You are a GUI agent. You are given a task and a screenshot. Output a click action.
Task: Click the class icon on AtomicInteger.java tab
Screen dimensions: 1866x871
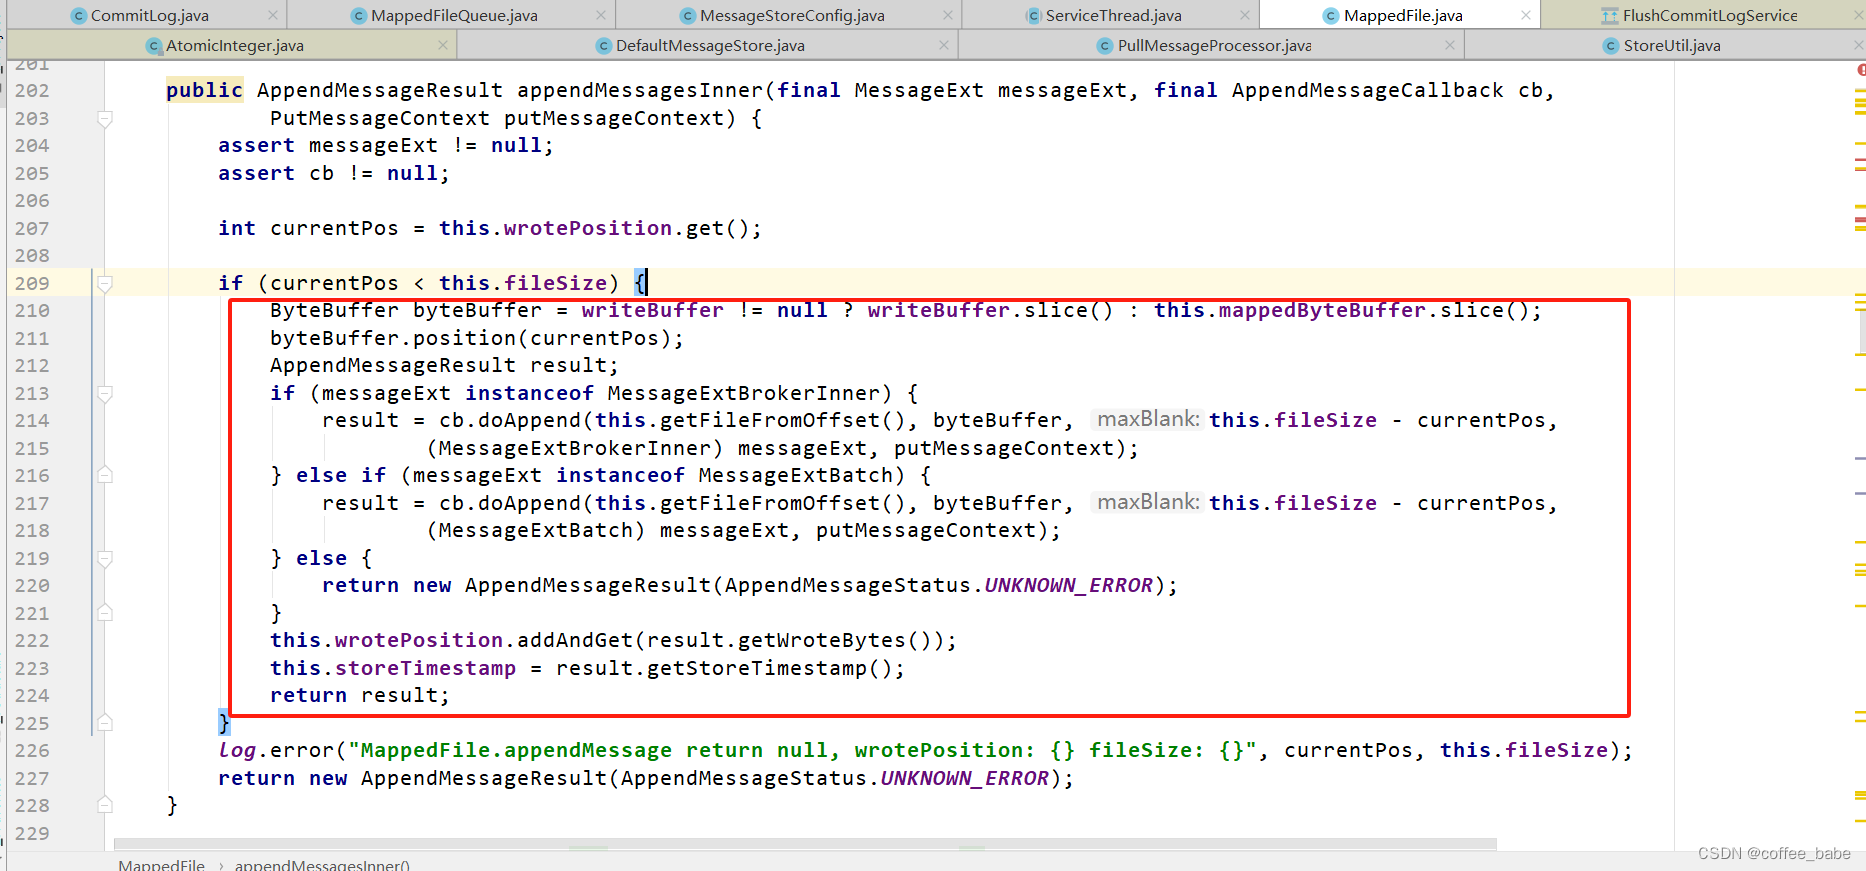[154, 46]
